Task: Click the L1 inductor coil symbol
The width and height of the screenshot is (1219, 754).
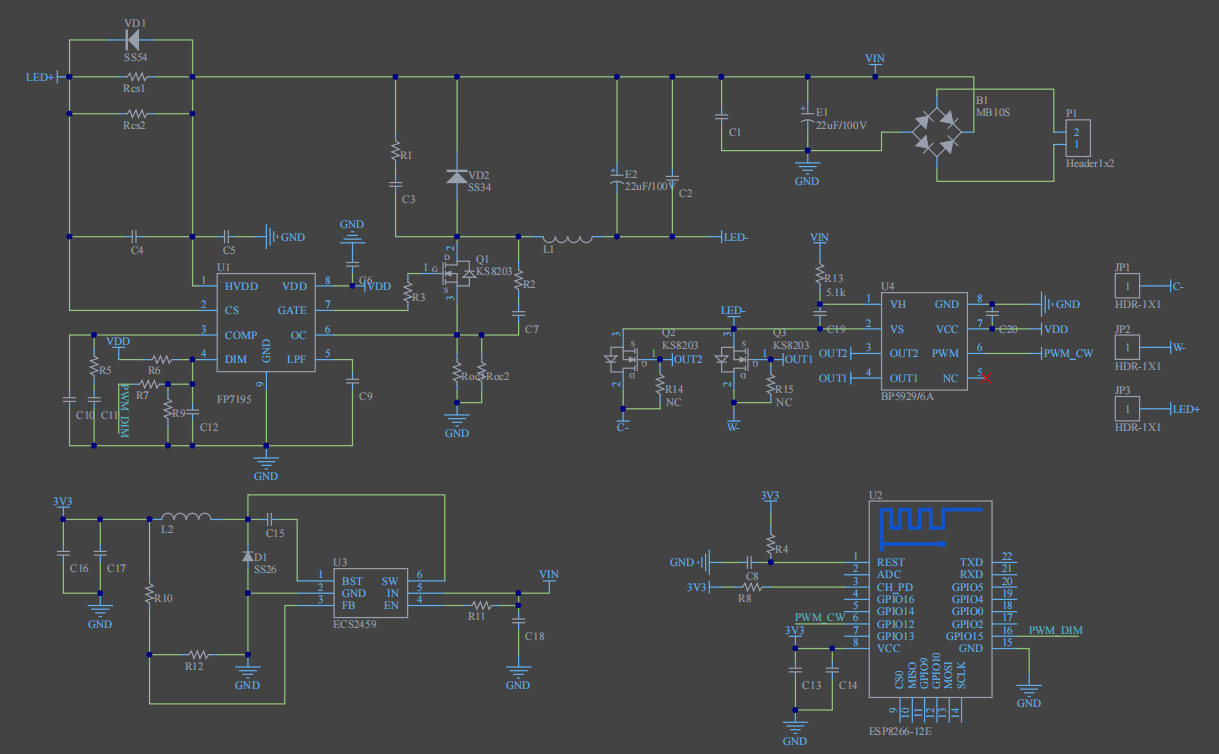Action: [x=568, y=238]
